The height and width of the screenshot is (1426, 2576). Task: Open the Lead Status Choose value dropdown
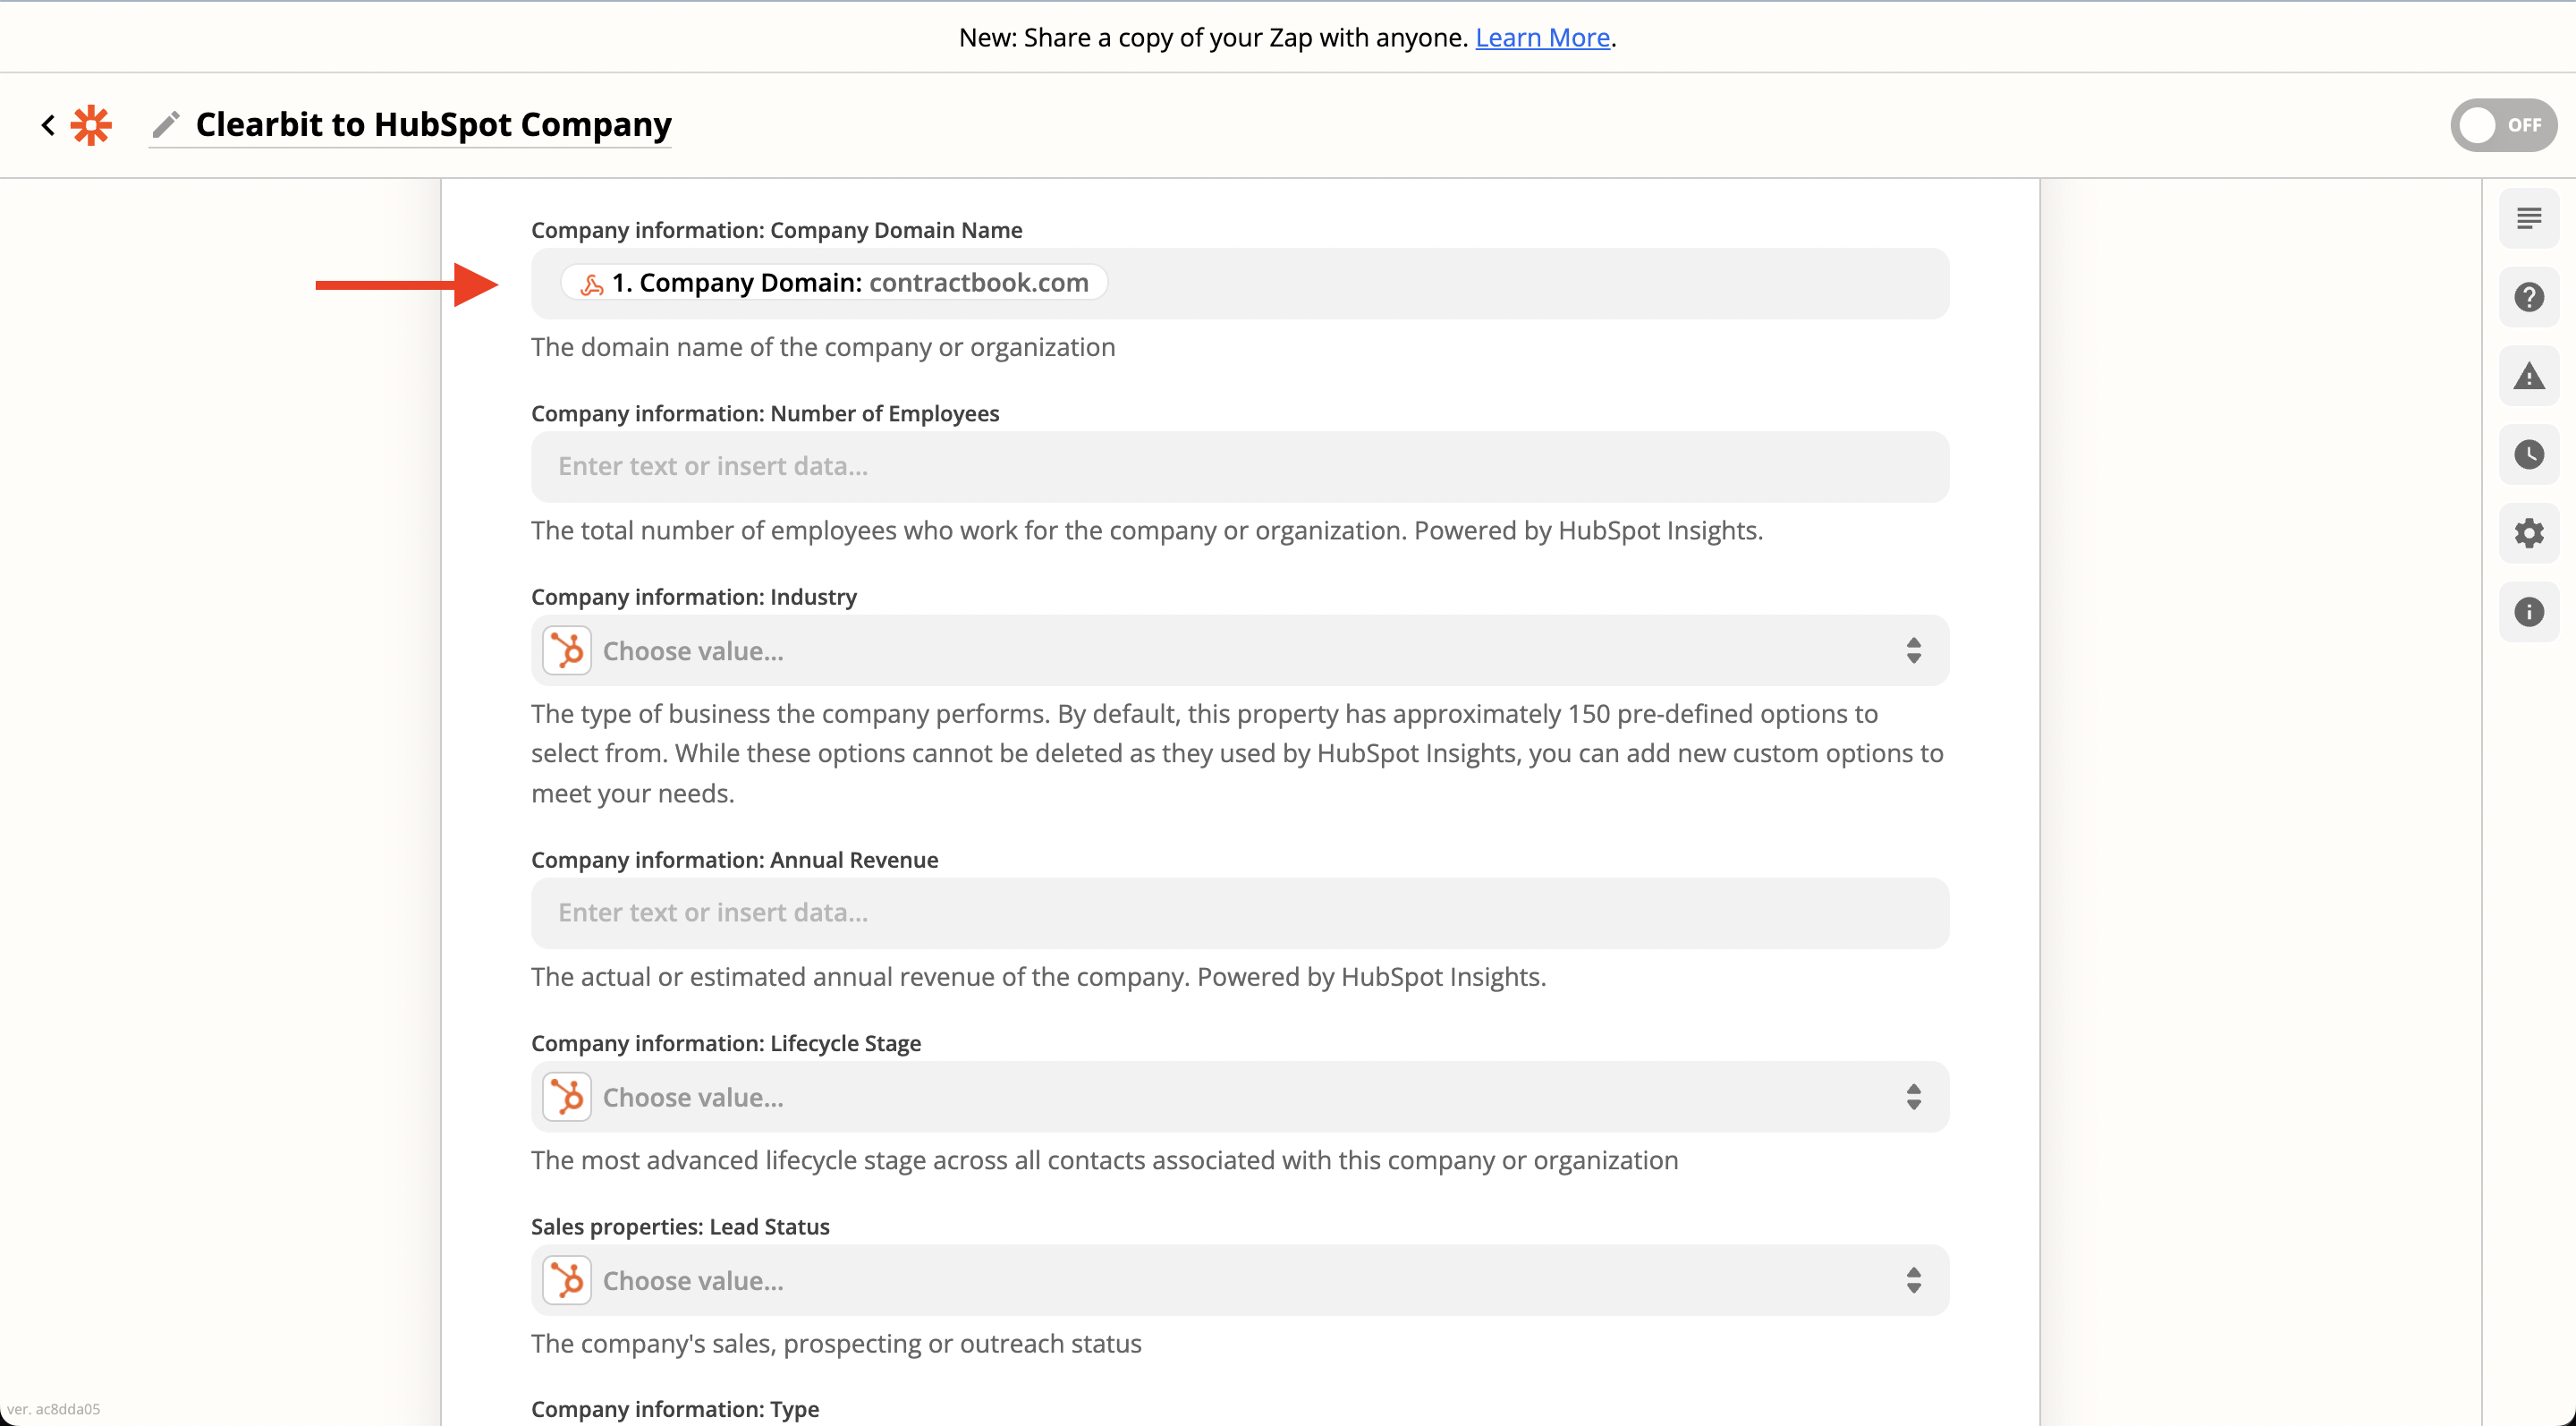1239,1281
